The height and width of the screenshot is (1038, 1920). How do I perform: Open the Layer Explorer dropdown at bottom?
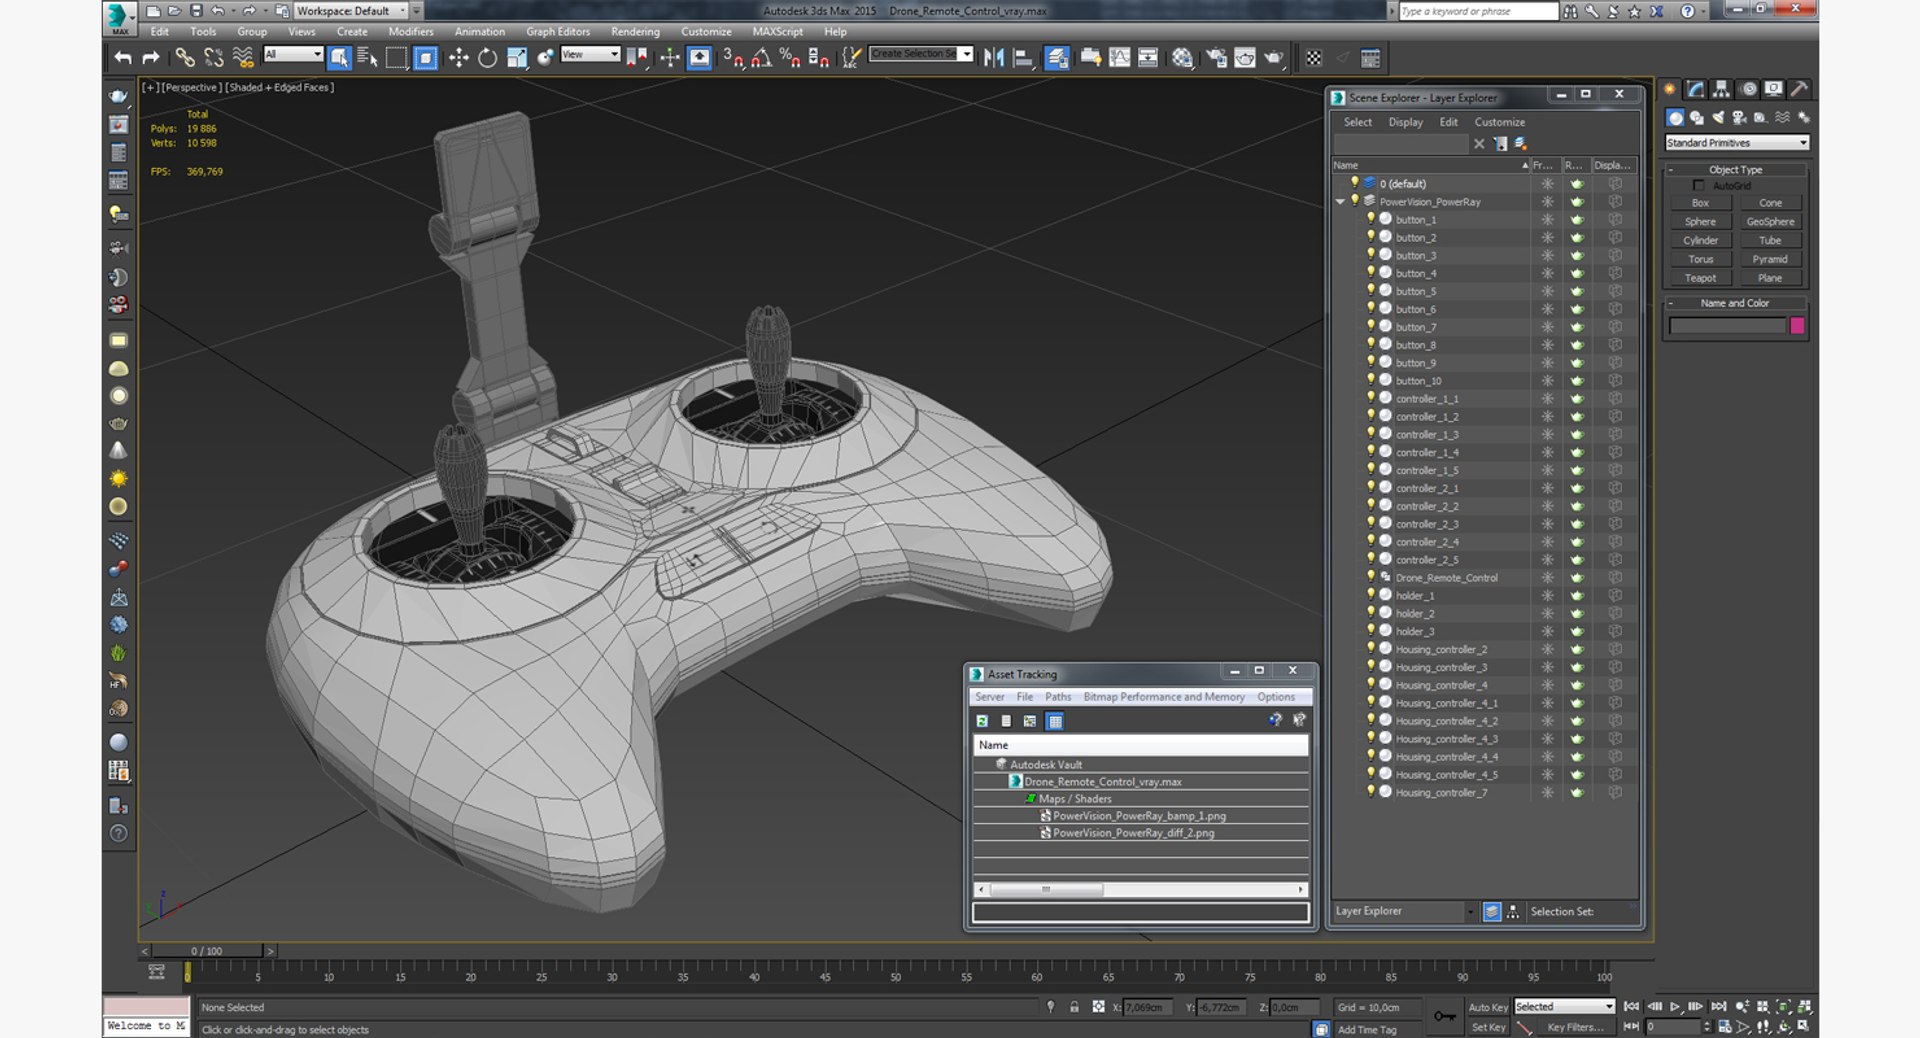tap(1405, 911)
